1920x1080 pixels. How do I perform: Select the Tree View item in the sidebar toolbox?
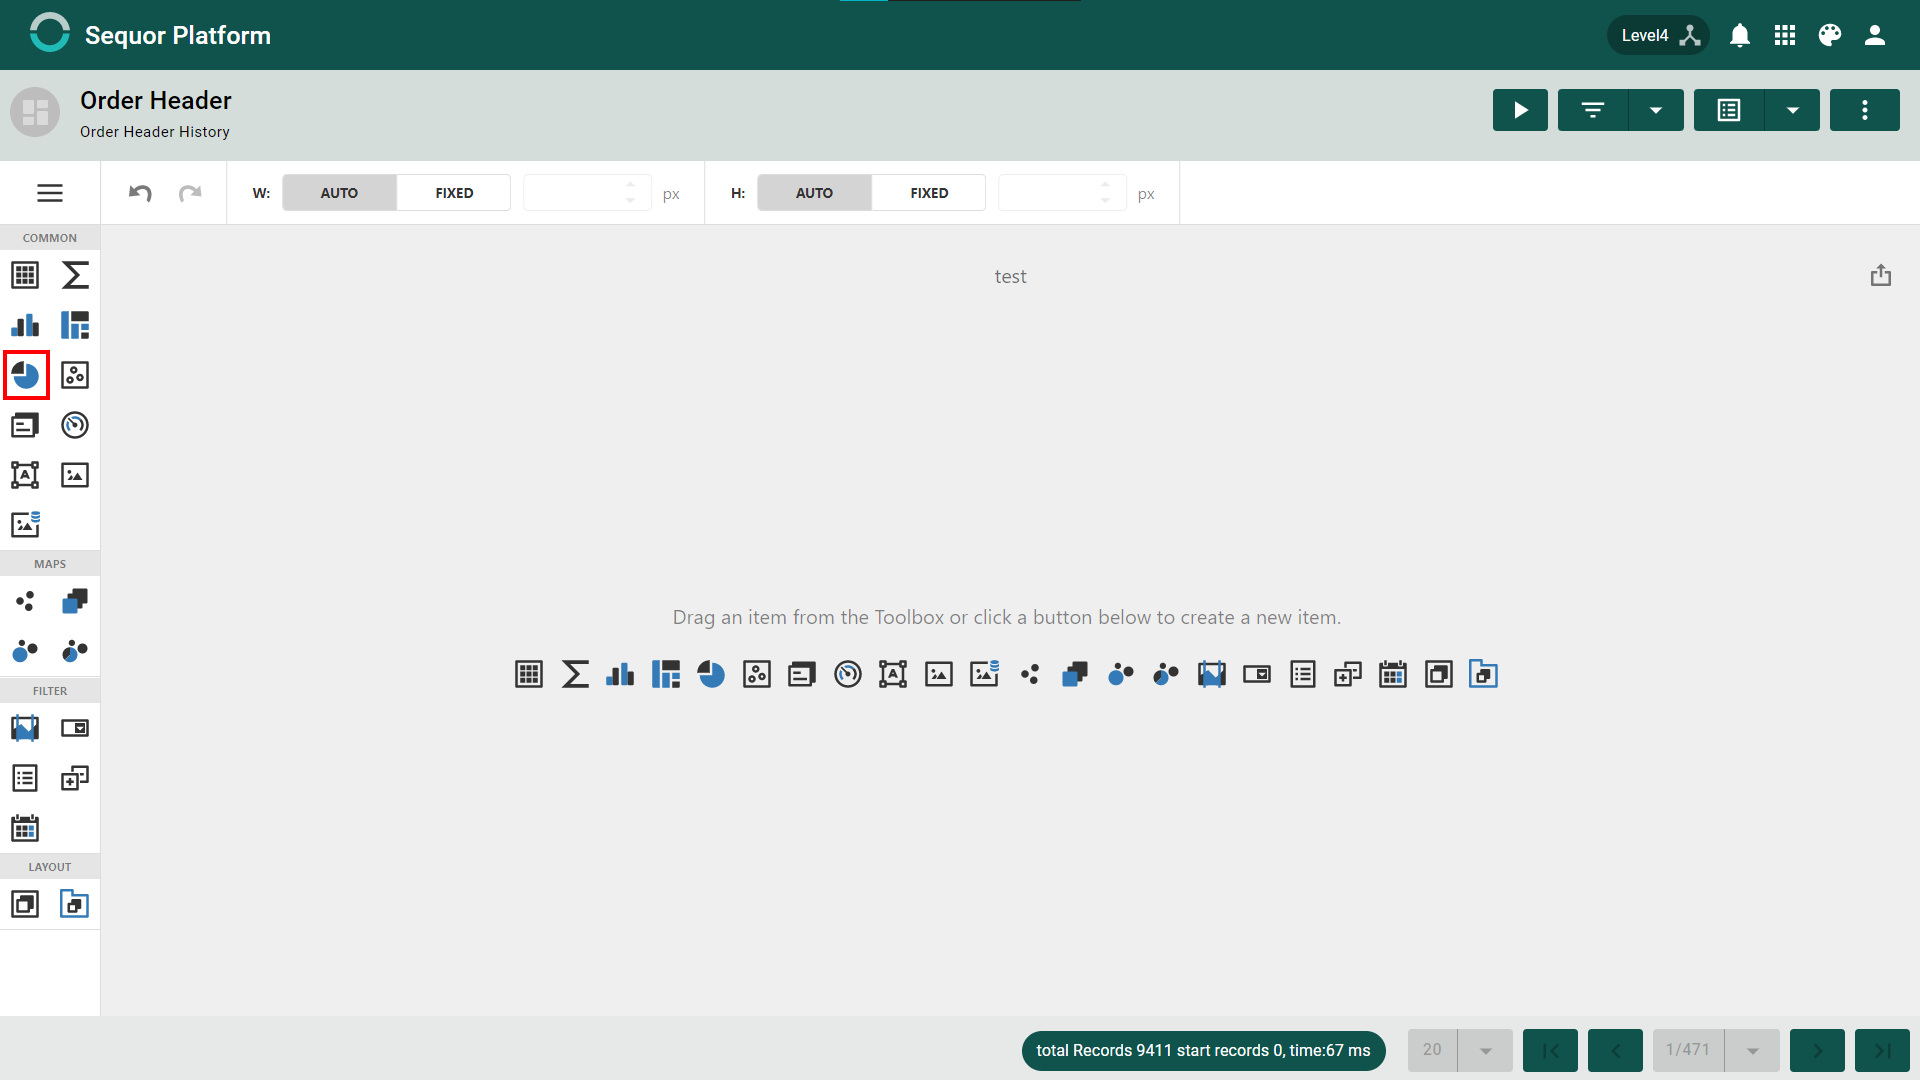pyautogui.click(x=75, y=778)
